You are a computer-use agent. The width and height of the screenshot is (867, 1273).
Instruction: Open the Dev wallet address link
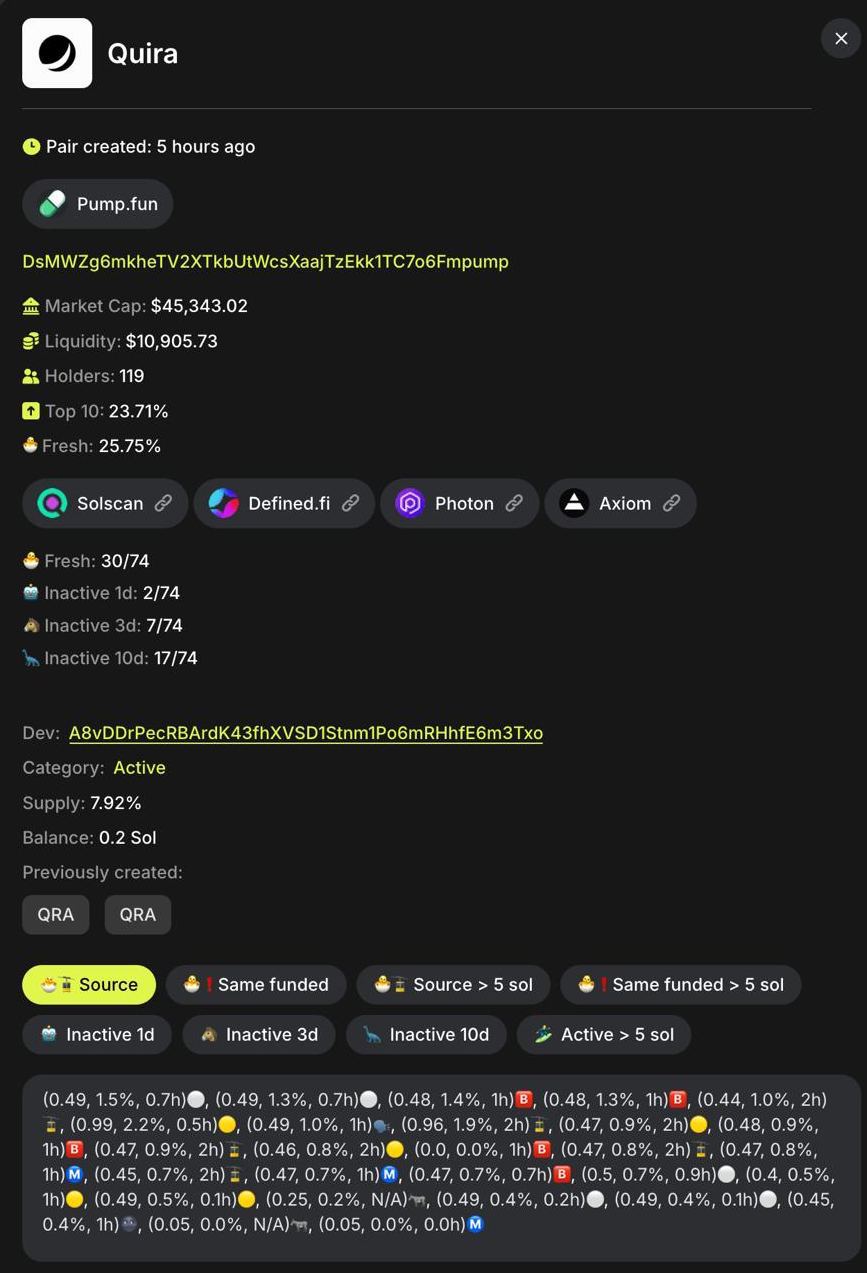pyautogui.click(x=305, y=733)
